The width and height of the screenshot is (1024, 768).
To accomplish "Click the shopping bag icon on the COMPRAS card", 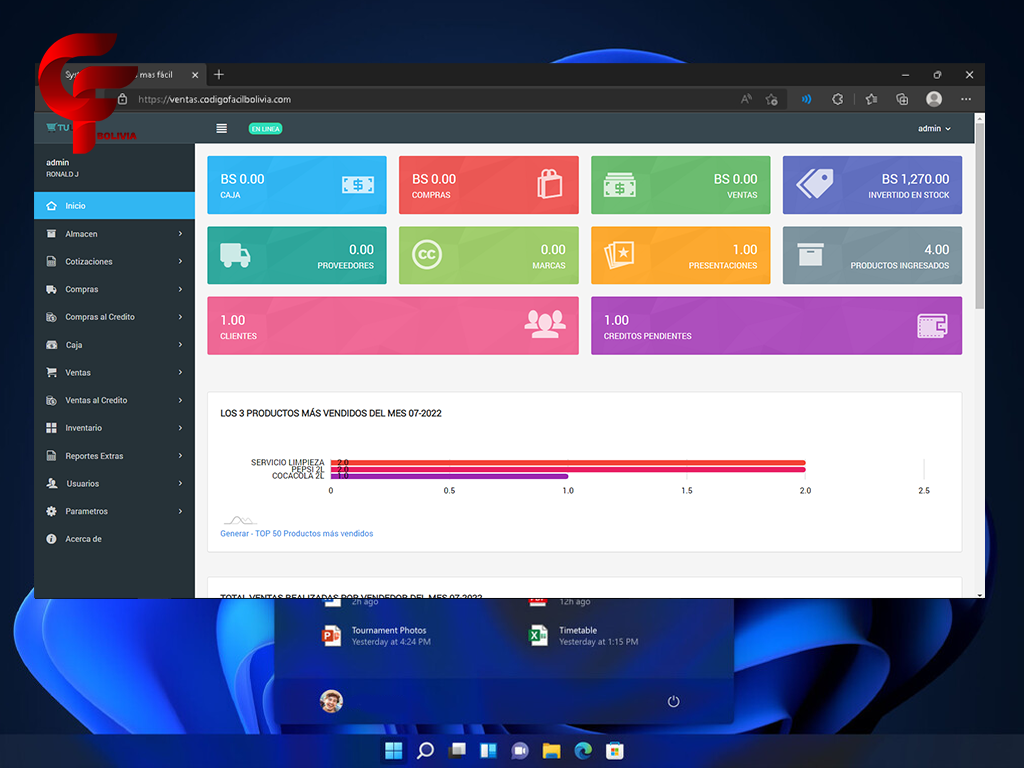I will click(551, 185).
